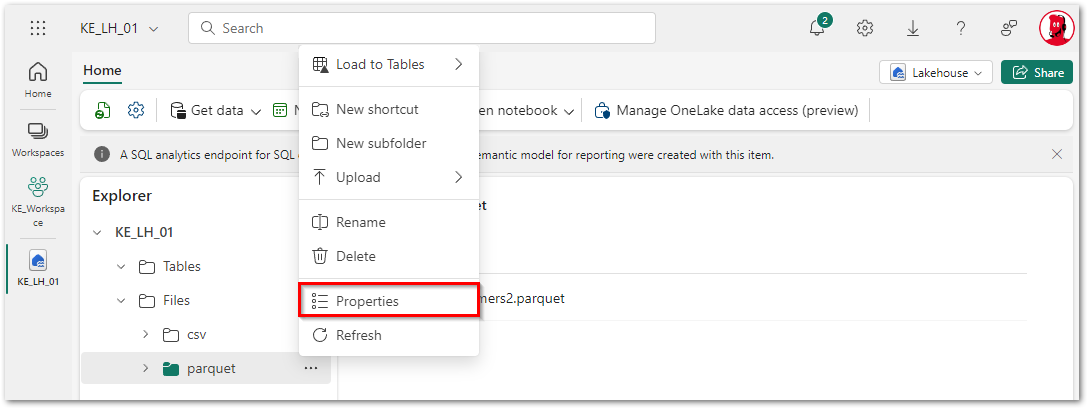
Task: Open the help question mark icon
Action: pyautogui.click(x=961, y=28)
